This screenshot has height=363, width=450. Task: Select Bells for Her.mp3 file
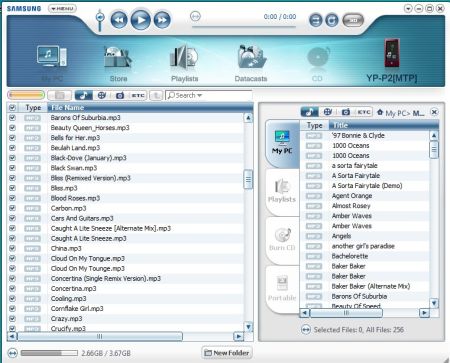click(x=75, y=138)
